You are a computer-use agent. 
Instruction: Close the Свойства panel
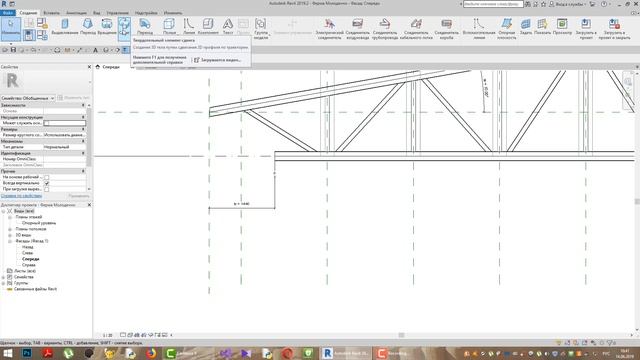(x=89, y=67)
